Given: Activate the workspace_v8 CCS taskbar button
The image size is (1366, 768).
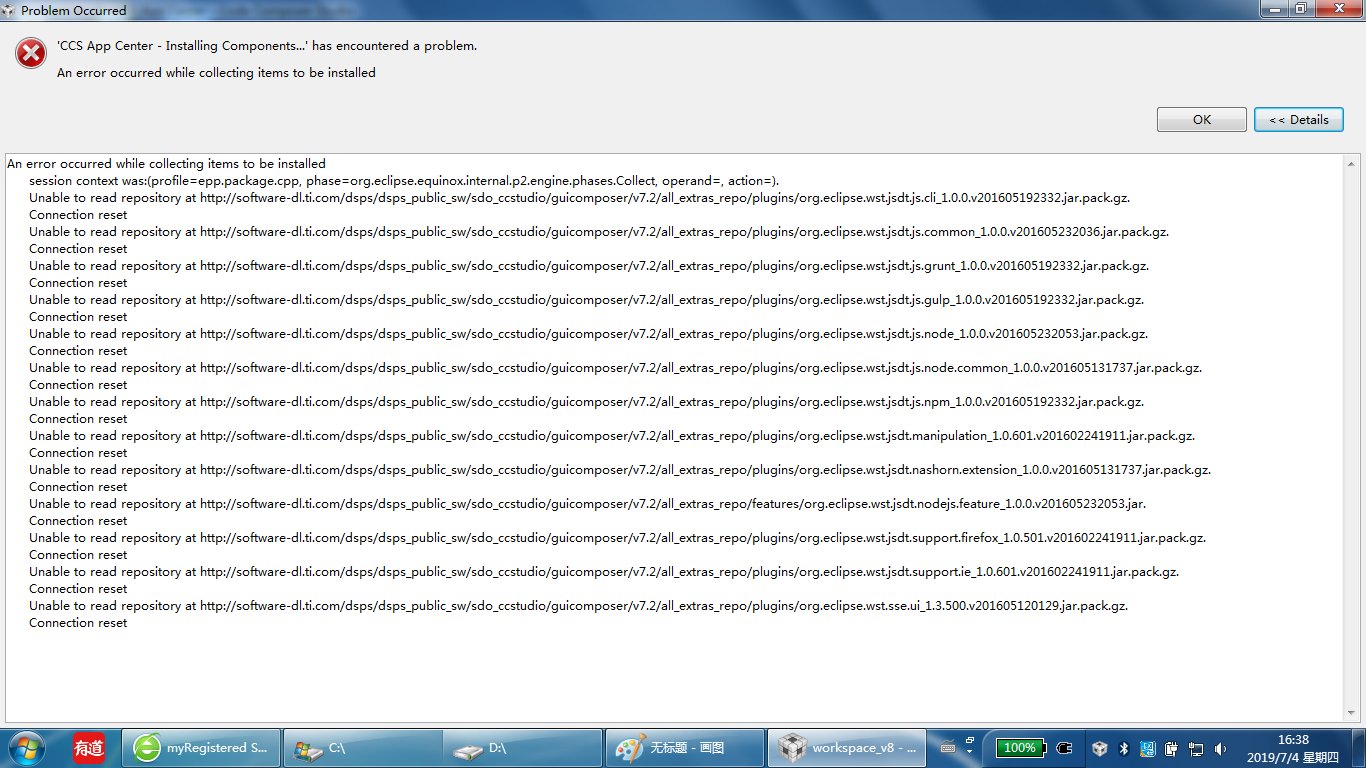Looking at the screenshot, I should point(847,748).
